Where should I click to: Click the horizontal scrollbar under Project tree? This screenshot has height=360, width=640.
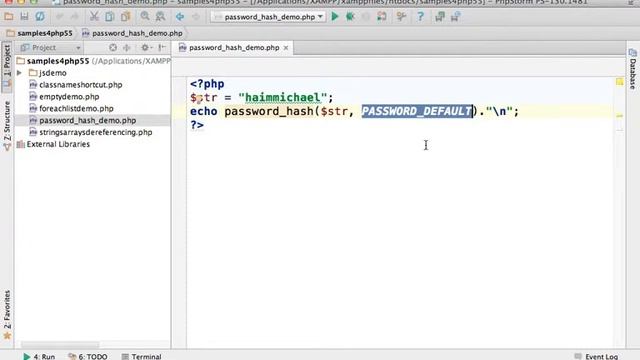pyautogui.click(x=60, y=344)
